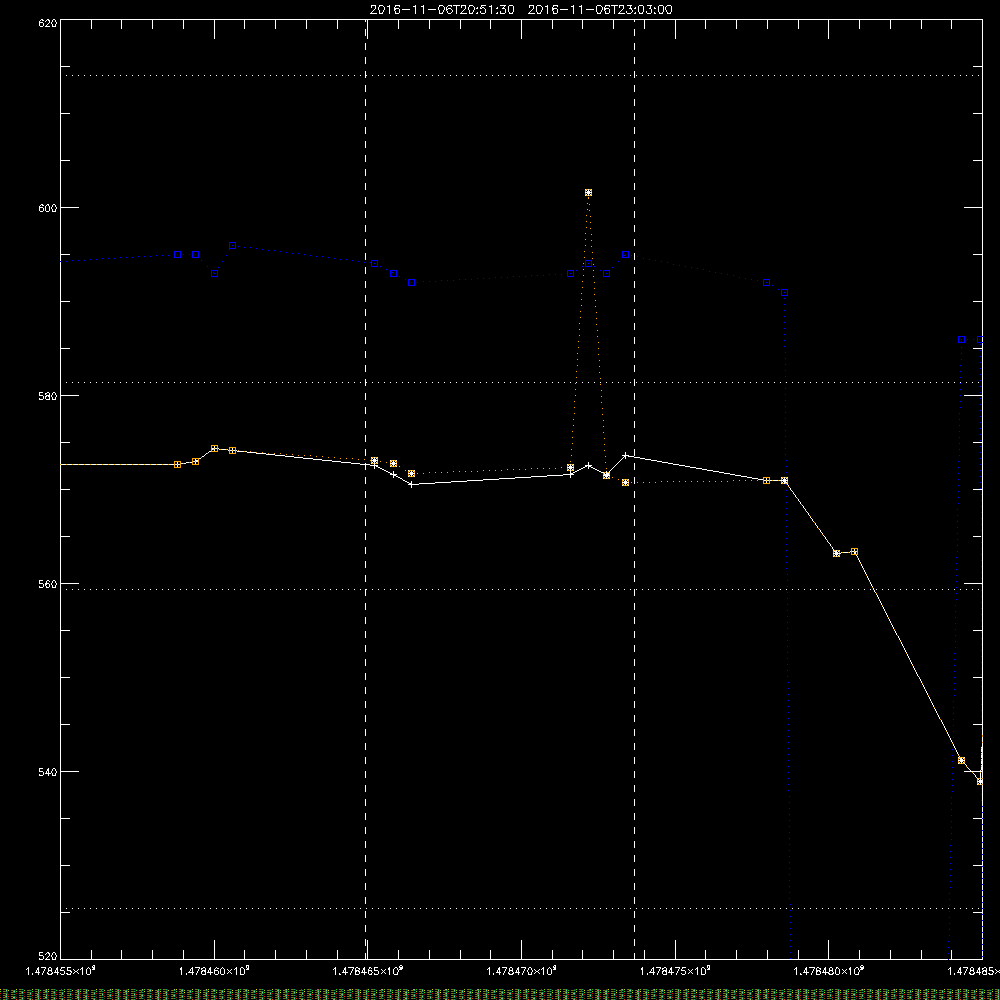Select the 580 y-axis label
This screenshot has width=1000, height=1000.
[48, 396]
